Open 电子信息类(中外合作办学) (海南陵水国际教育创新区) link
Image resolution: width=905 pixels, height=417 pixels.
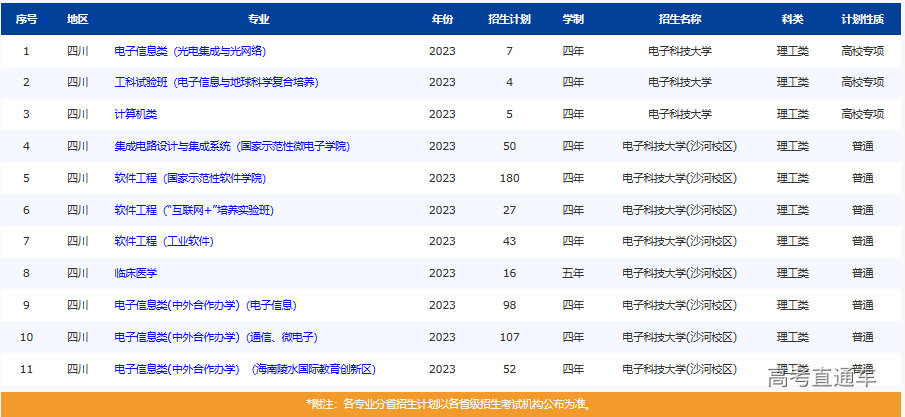[x=245, y=368]
